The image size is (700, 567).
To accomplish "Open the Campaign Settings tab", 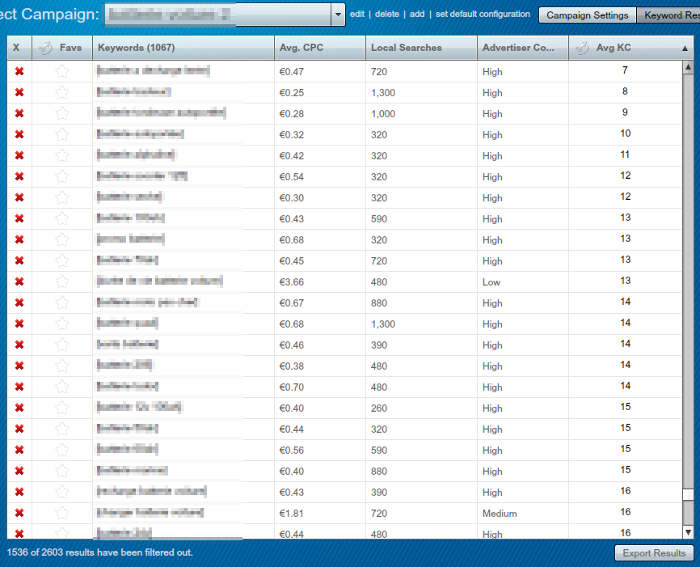I will coord(587,15).
